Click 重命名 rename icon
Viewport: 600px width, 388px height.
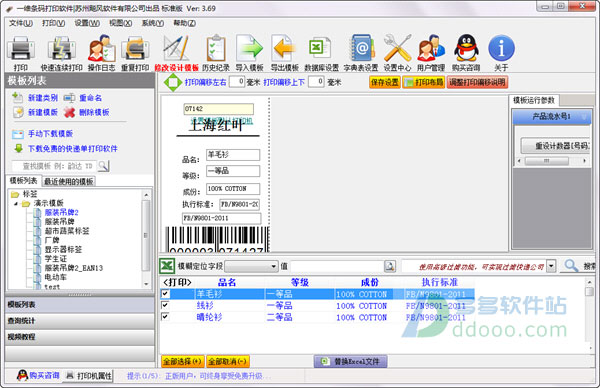[69, 98]
